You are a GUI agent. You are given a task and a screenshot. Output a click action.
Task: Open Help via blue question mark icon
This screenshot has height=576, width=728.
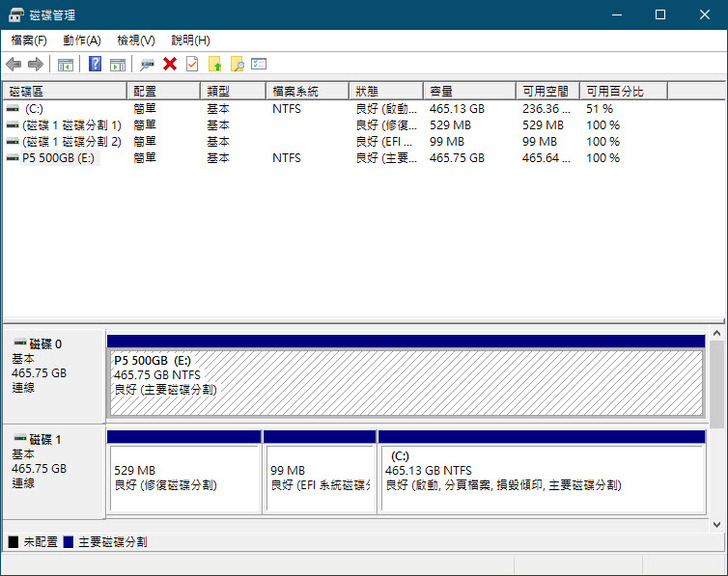click(x=95, y=64)
